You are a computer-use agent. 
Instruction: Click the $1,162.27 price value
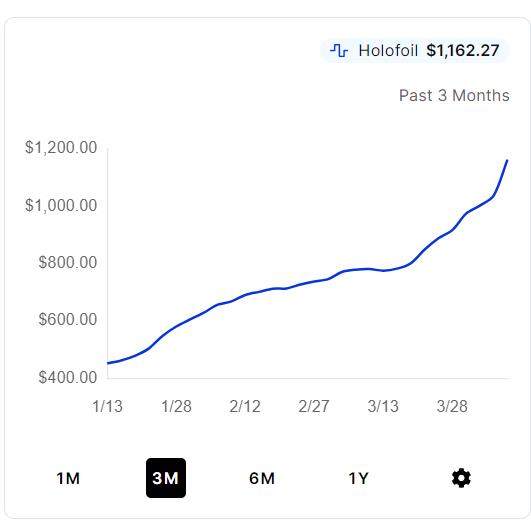pos(463,51)
